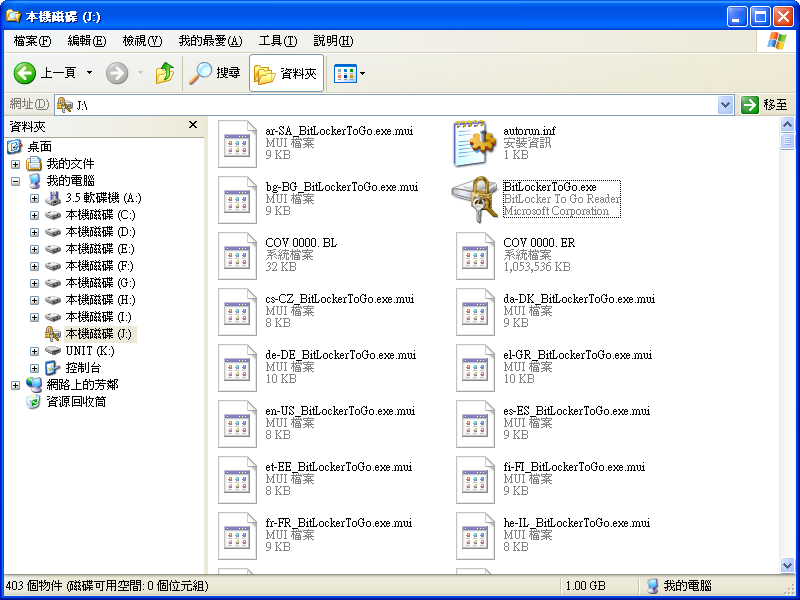Open the address bar dropdown

[725, 105]
